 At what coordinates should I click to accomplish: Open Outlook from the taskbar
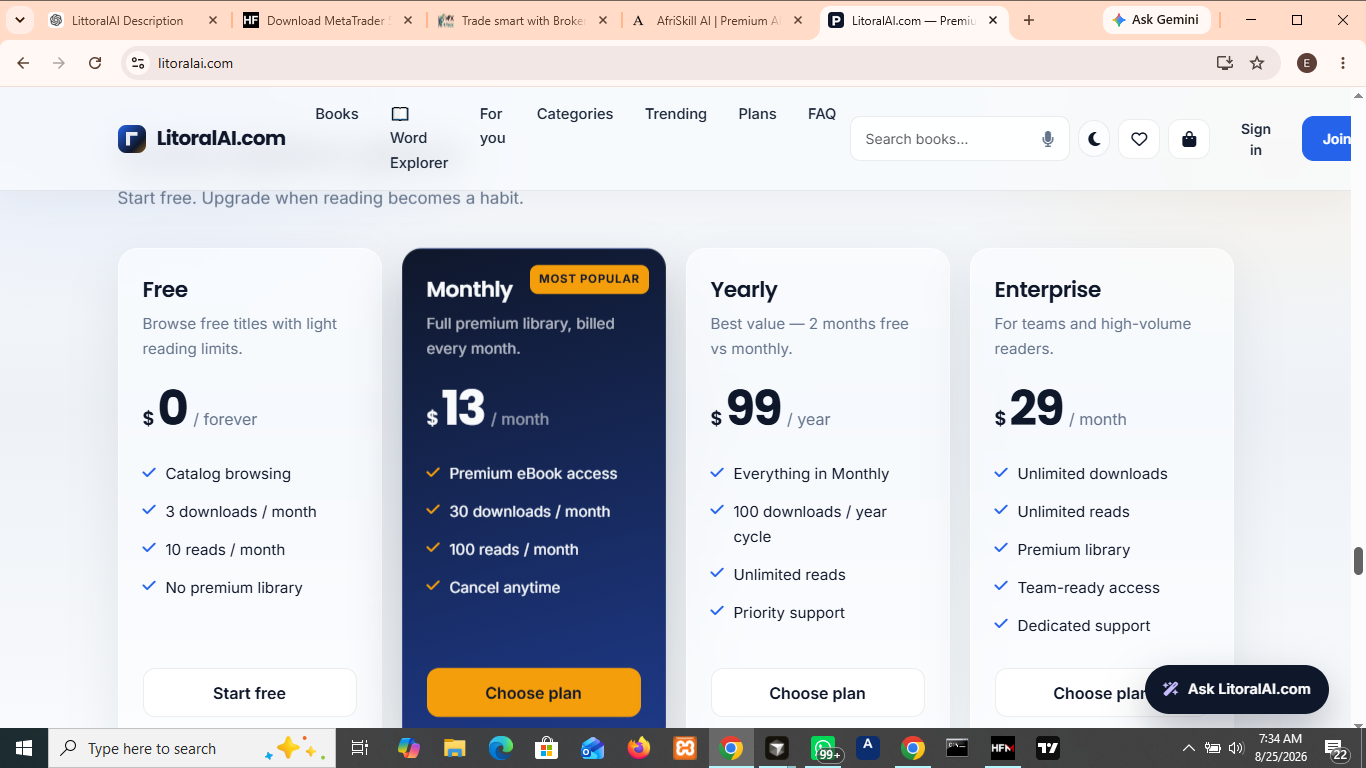coord(593,748)
